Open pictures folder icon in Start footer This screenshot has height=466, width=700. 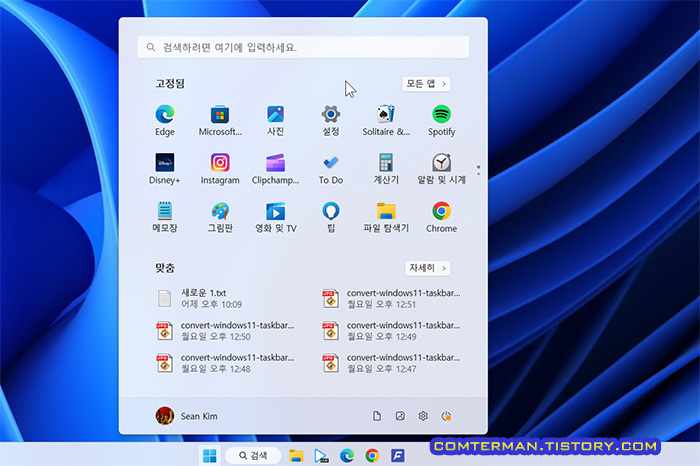click(400, 416)
